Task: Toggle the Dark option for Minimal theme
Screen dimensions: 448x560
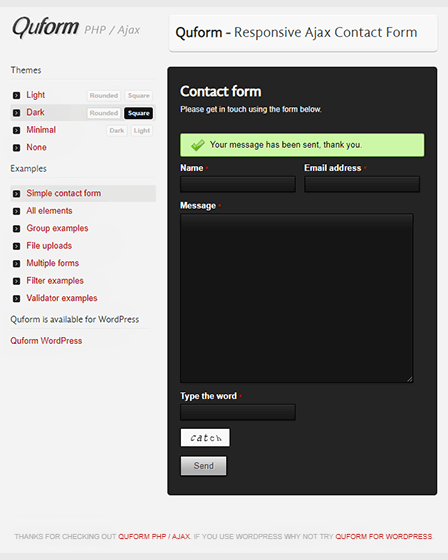Action: (117, 131)
